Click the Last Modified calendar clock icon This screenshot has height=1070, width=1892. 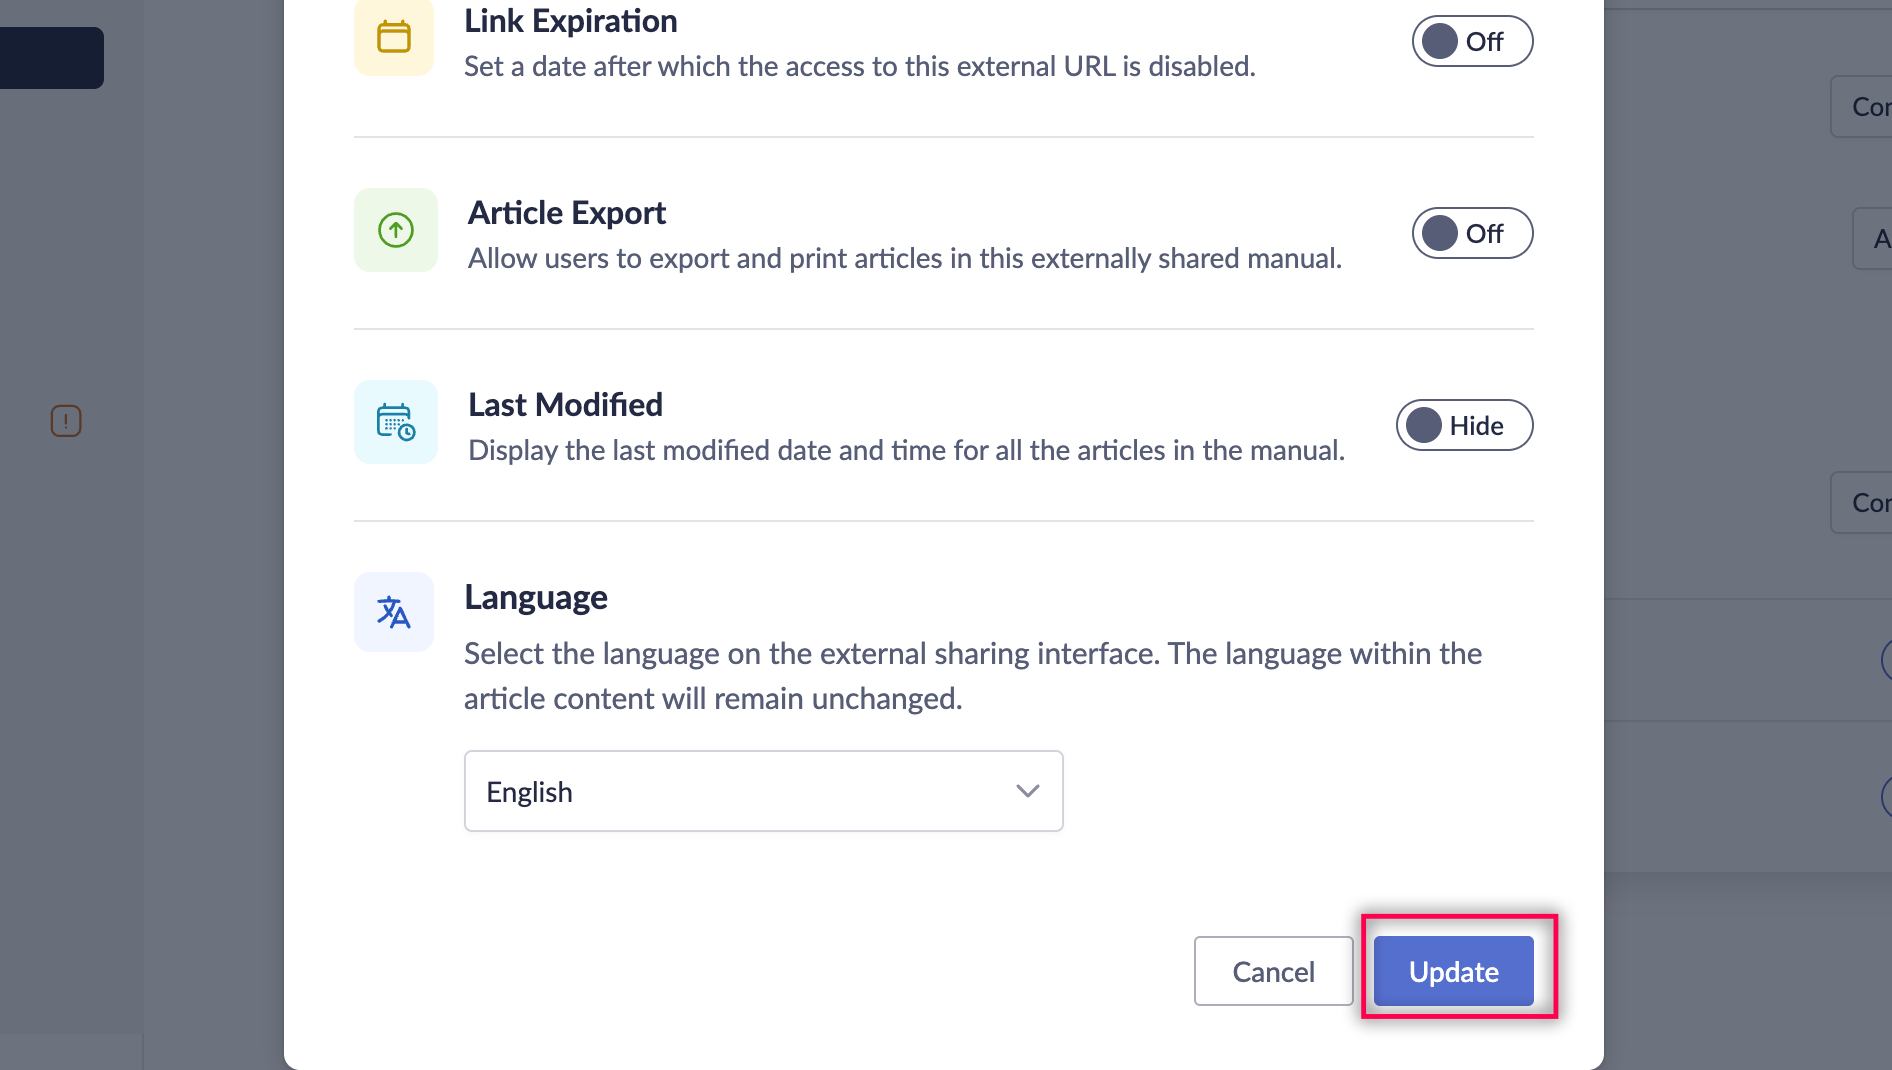[x=396, y=422]
